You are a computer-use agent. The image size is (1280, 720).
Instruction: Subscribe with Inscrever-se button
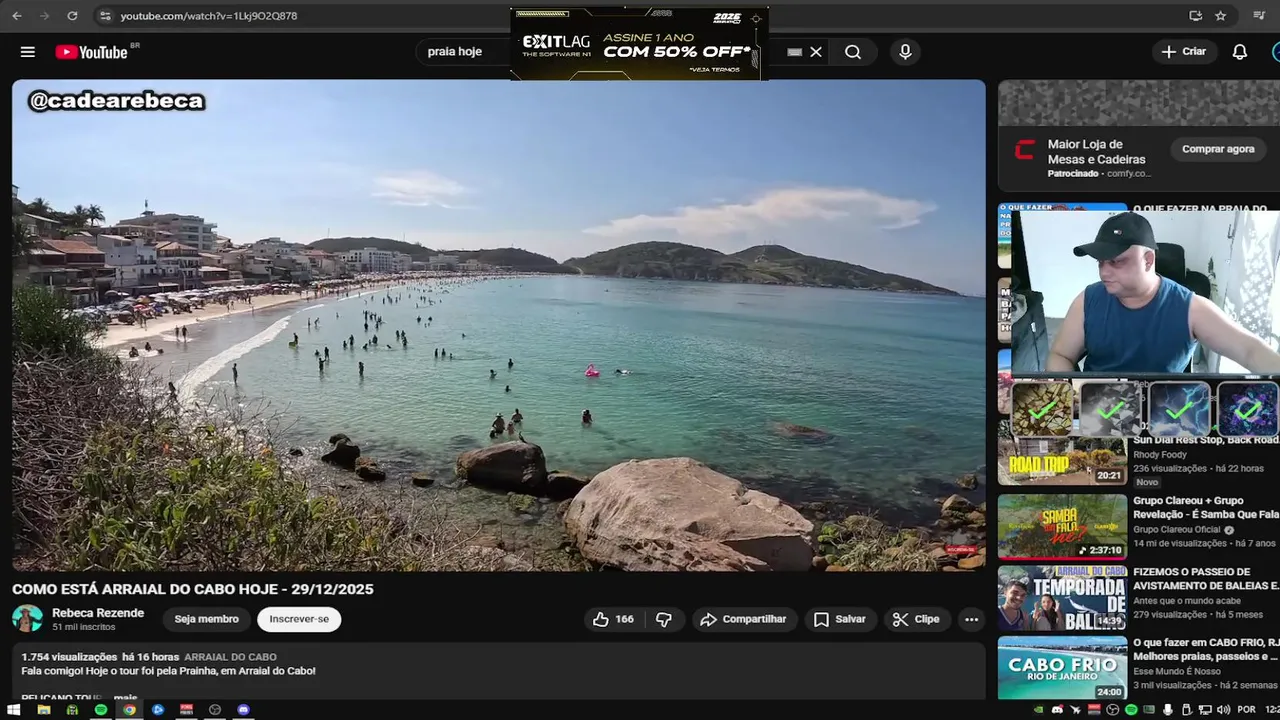(x=299, y=619)
